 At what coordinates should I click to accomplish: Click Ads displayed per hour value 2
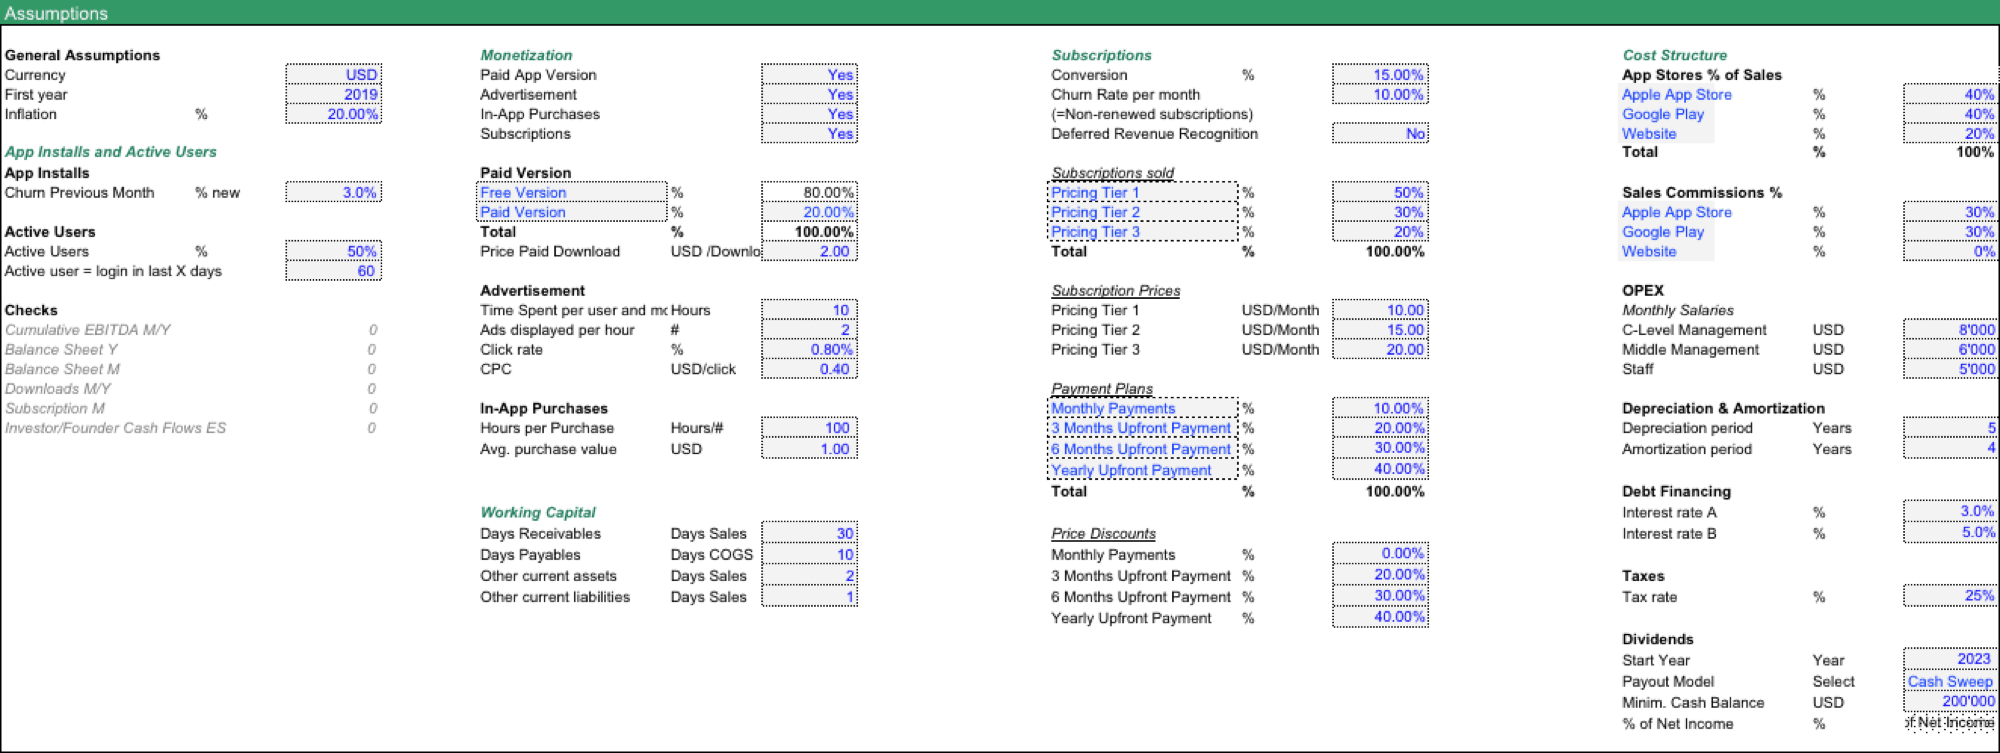click(x=809, y=330)
